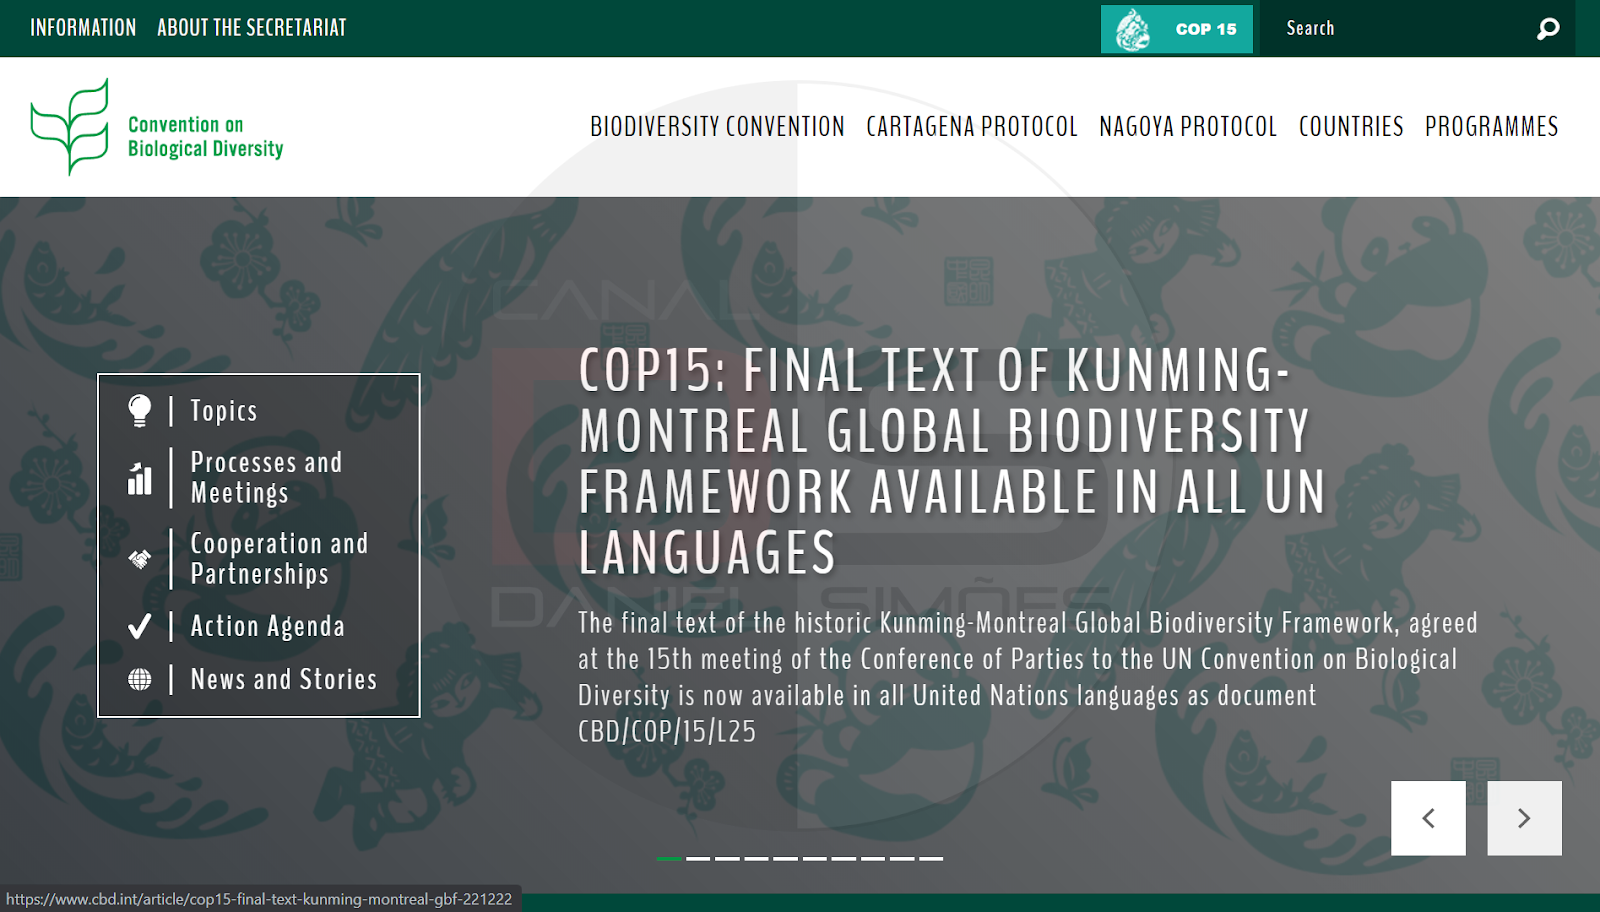Image resolution: width=1600 pixels, height=912 pixels.
Task: Click the COP 15 emblem icon
Action: (x=1133, y=29)
